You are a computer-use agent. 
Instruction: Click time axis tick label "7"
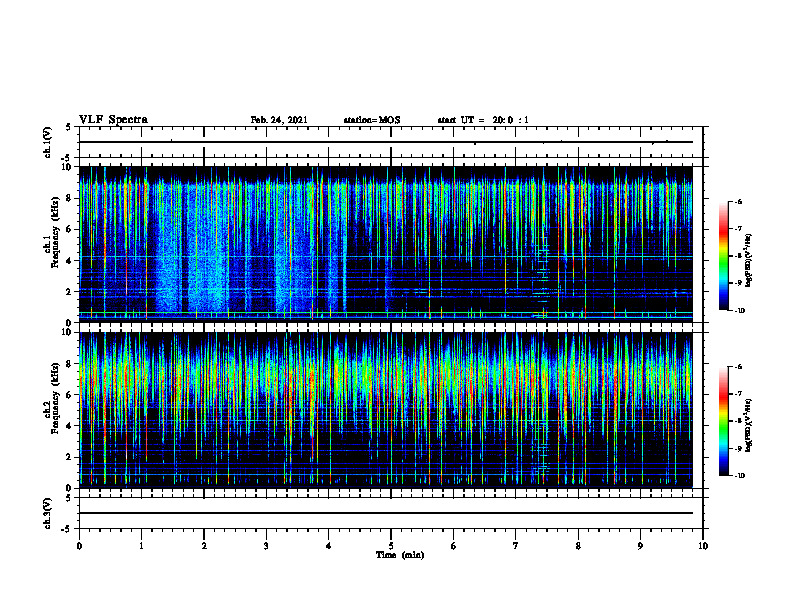[516, 546]
